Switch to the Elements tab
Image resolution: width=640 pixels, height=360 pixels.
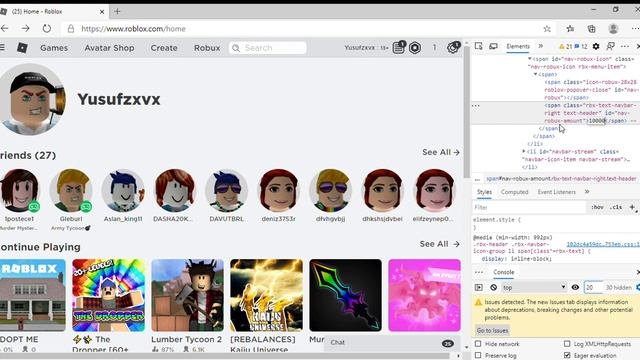pyautogui.click(x=518, y=46)
